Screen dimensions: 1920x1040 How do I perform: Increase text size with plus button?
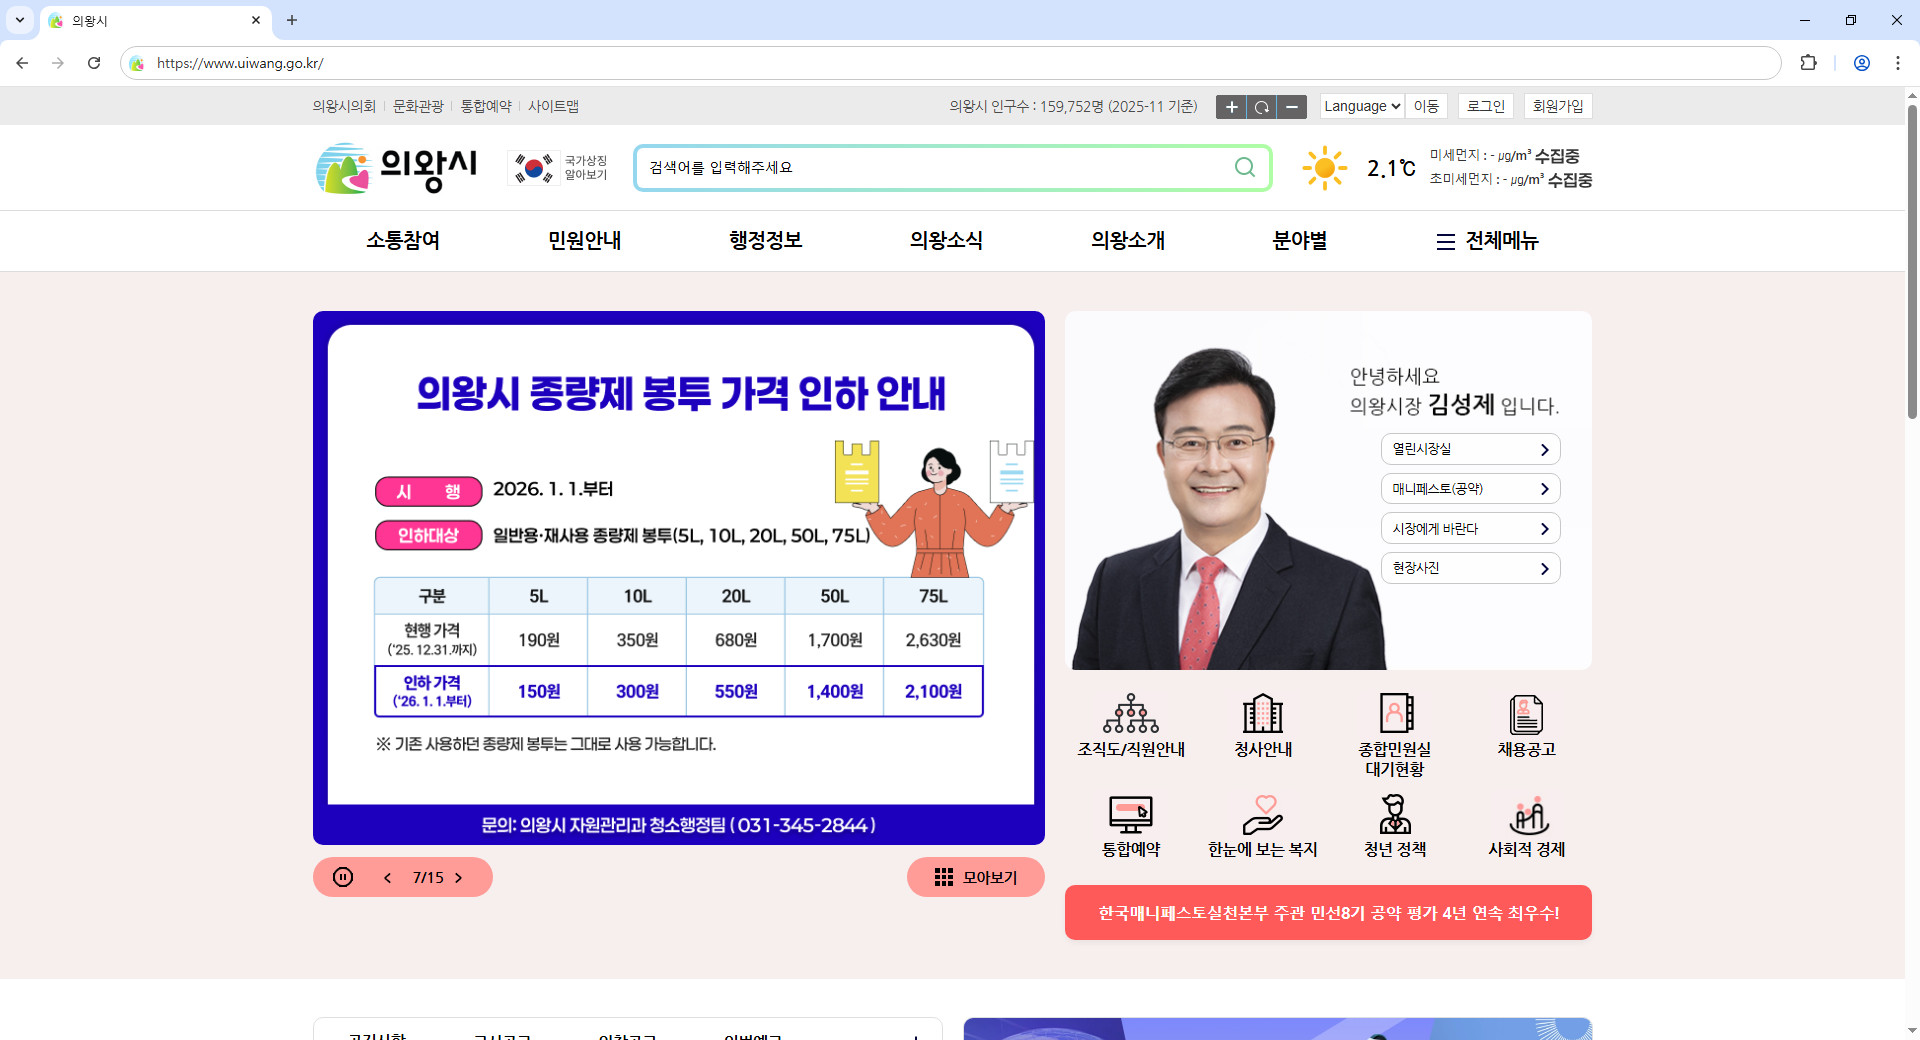[1231, 107]
